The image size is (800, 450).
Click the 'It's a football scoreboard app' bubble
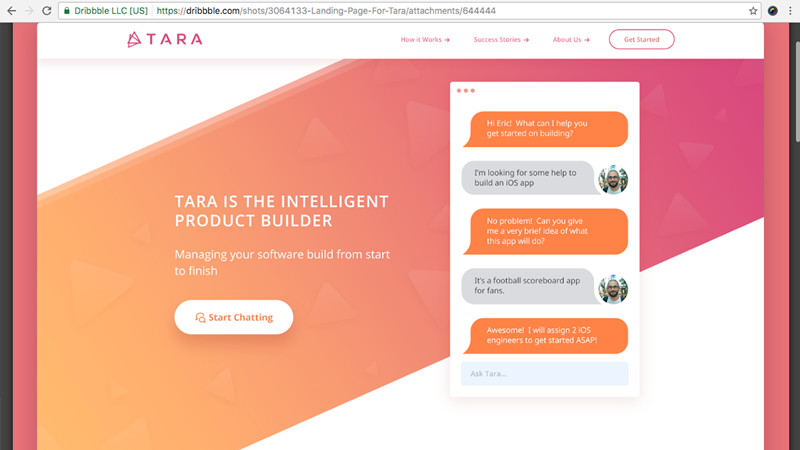529,286
